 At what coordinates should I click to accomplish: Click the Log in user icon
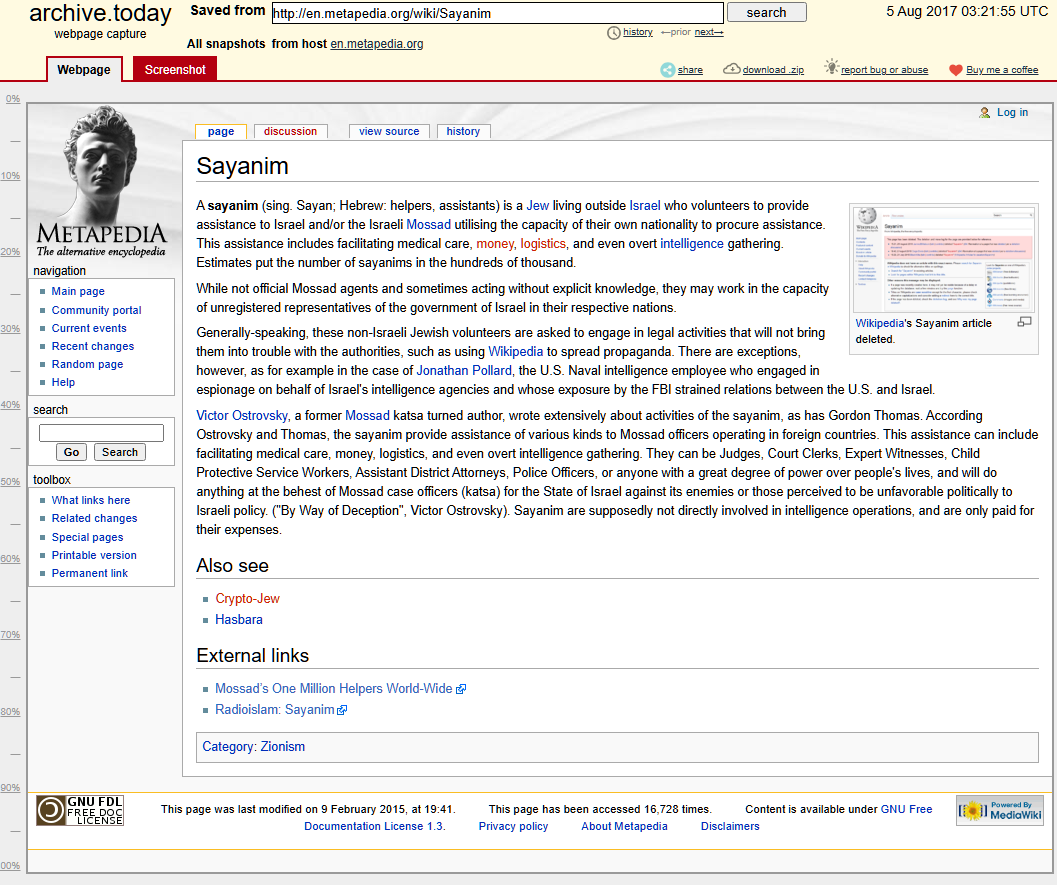click(x=985, y=113)
